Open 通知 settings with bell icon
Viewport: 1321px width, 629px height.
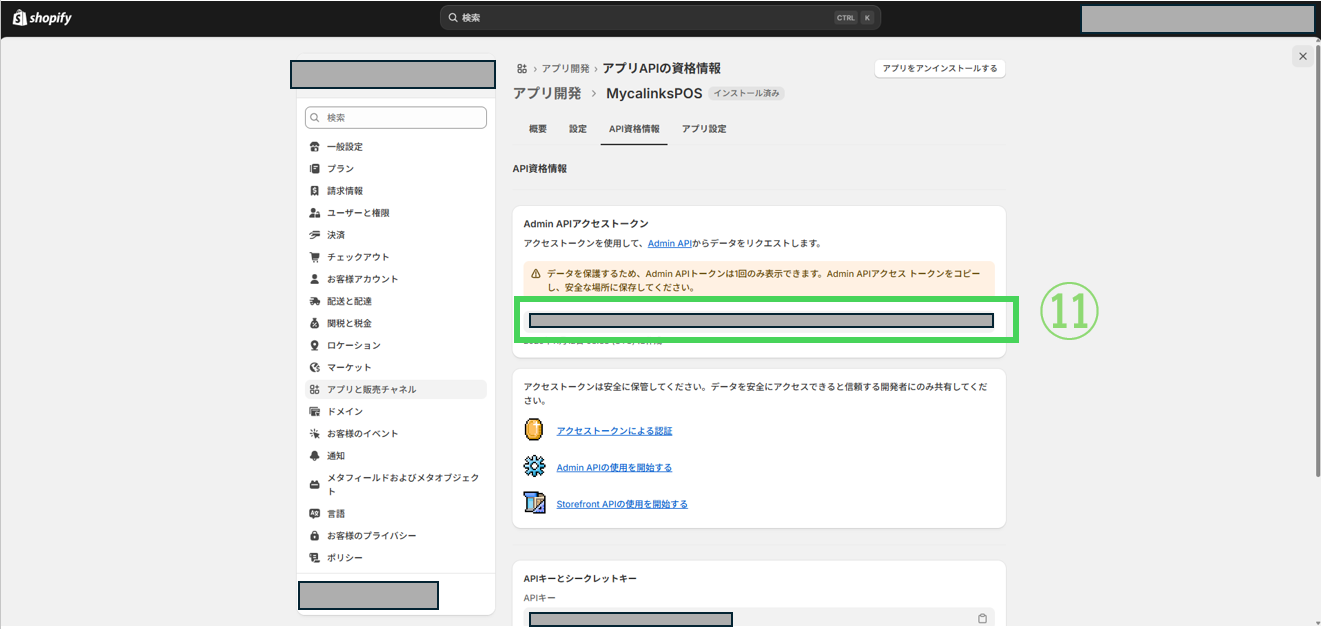point(335,456)
